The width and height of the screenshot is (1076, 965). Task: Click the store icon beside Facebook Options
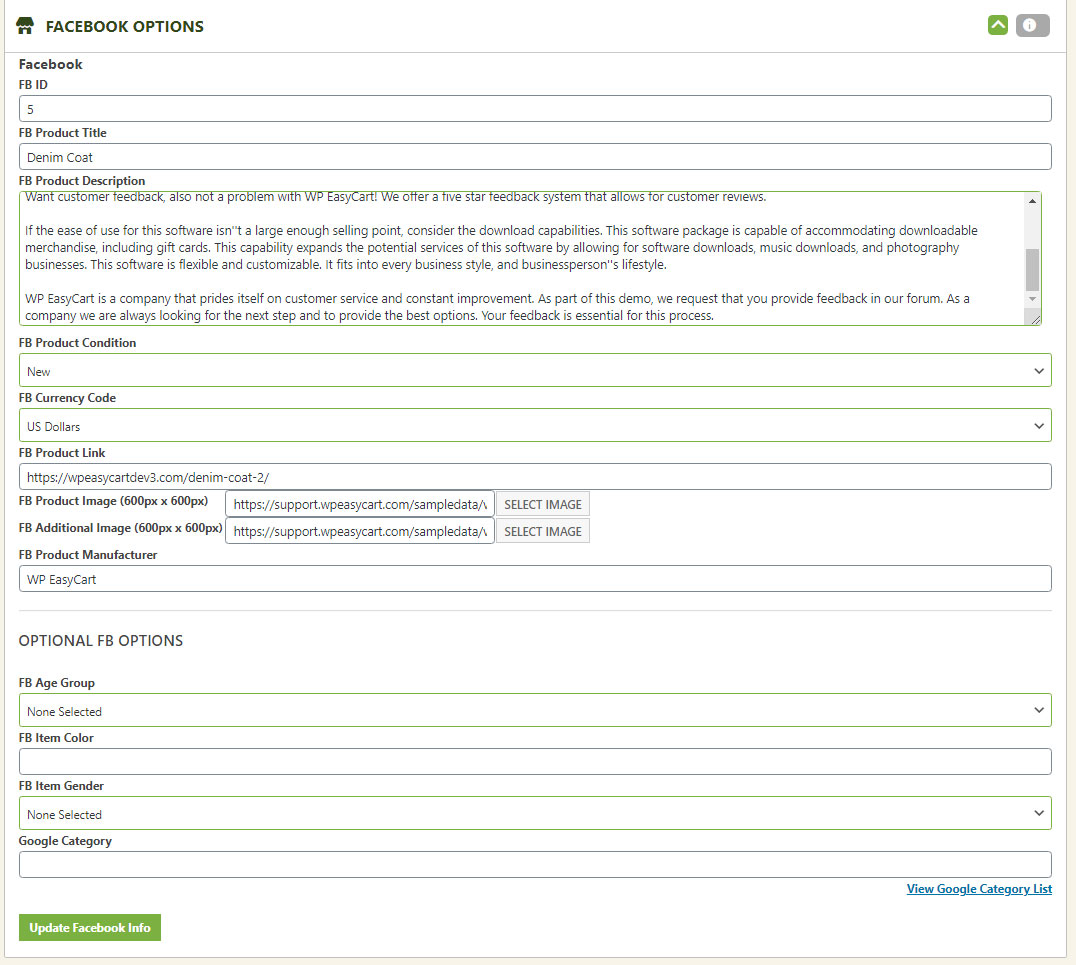pos(25,26)
